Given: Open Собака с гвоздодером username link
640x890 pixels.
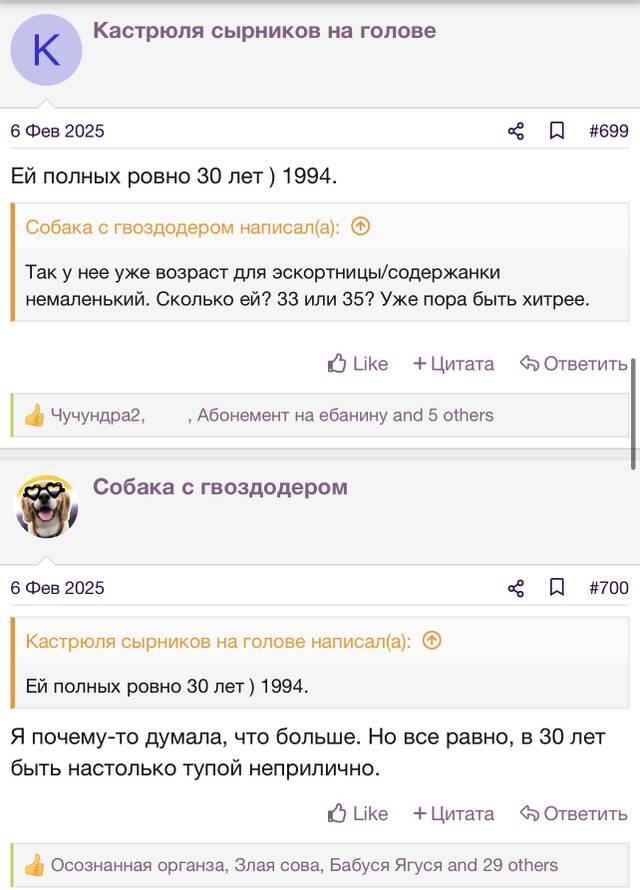Looking at the screenshot, I should 220,487.
